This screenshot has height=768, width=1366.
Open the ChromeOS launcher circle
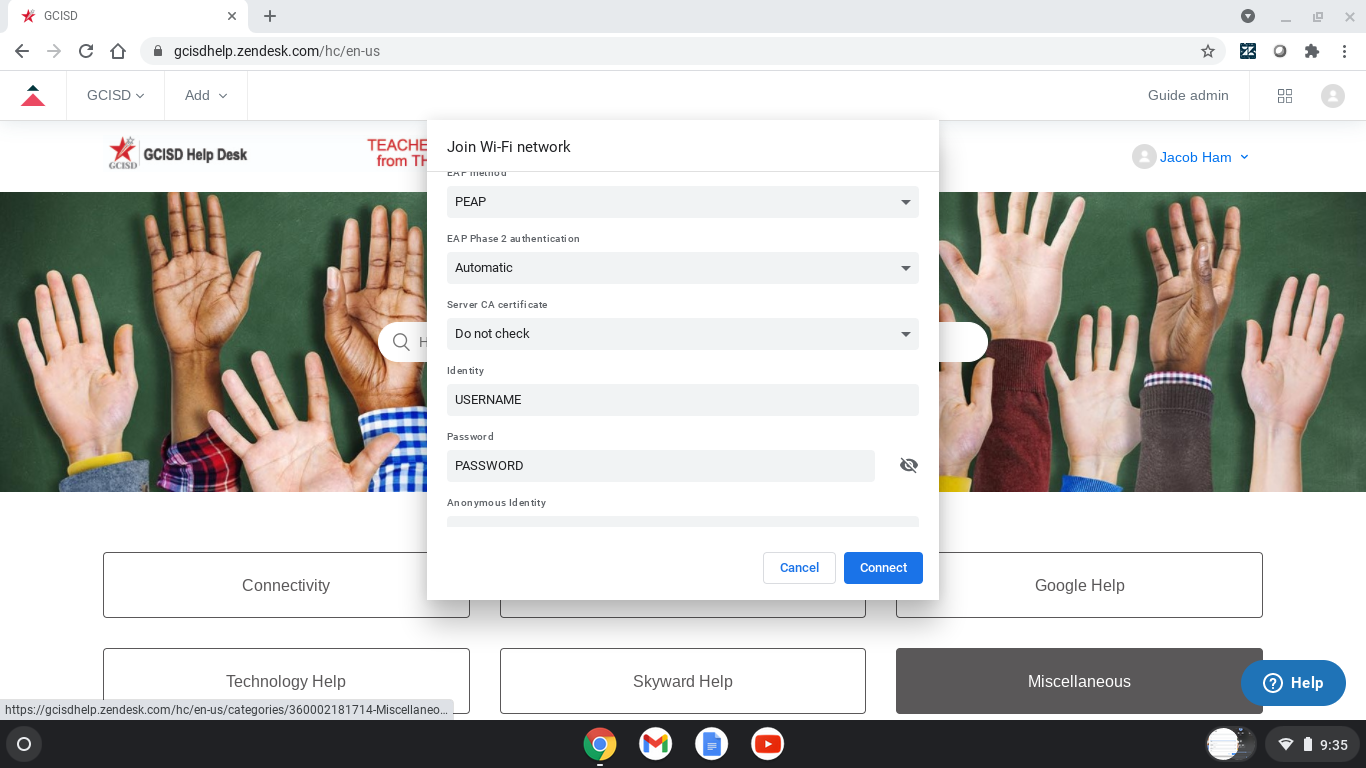[x=24, y=744]
